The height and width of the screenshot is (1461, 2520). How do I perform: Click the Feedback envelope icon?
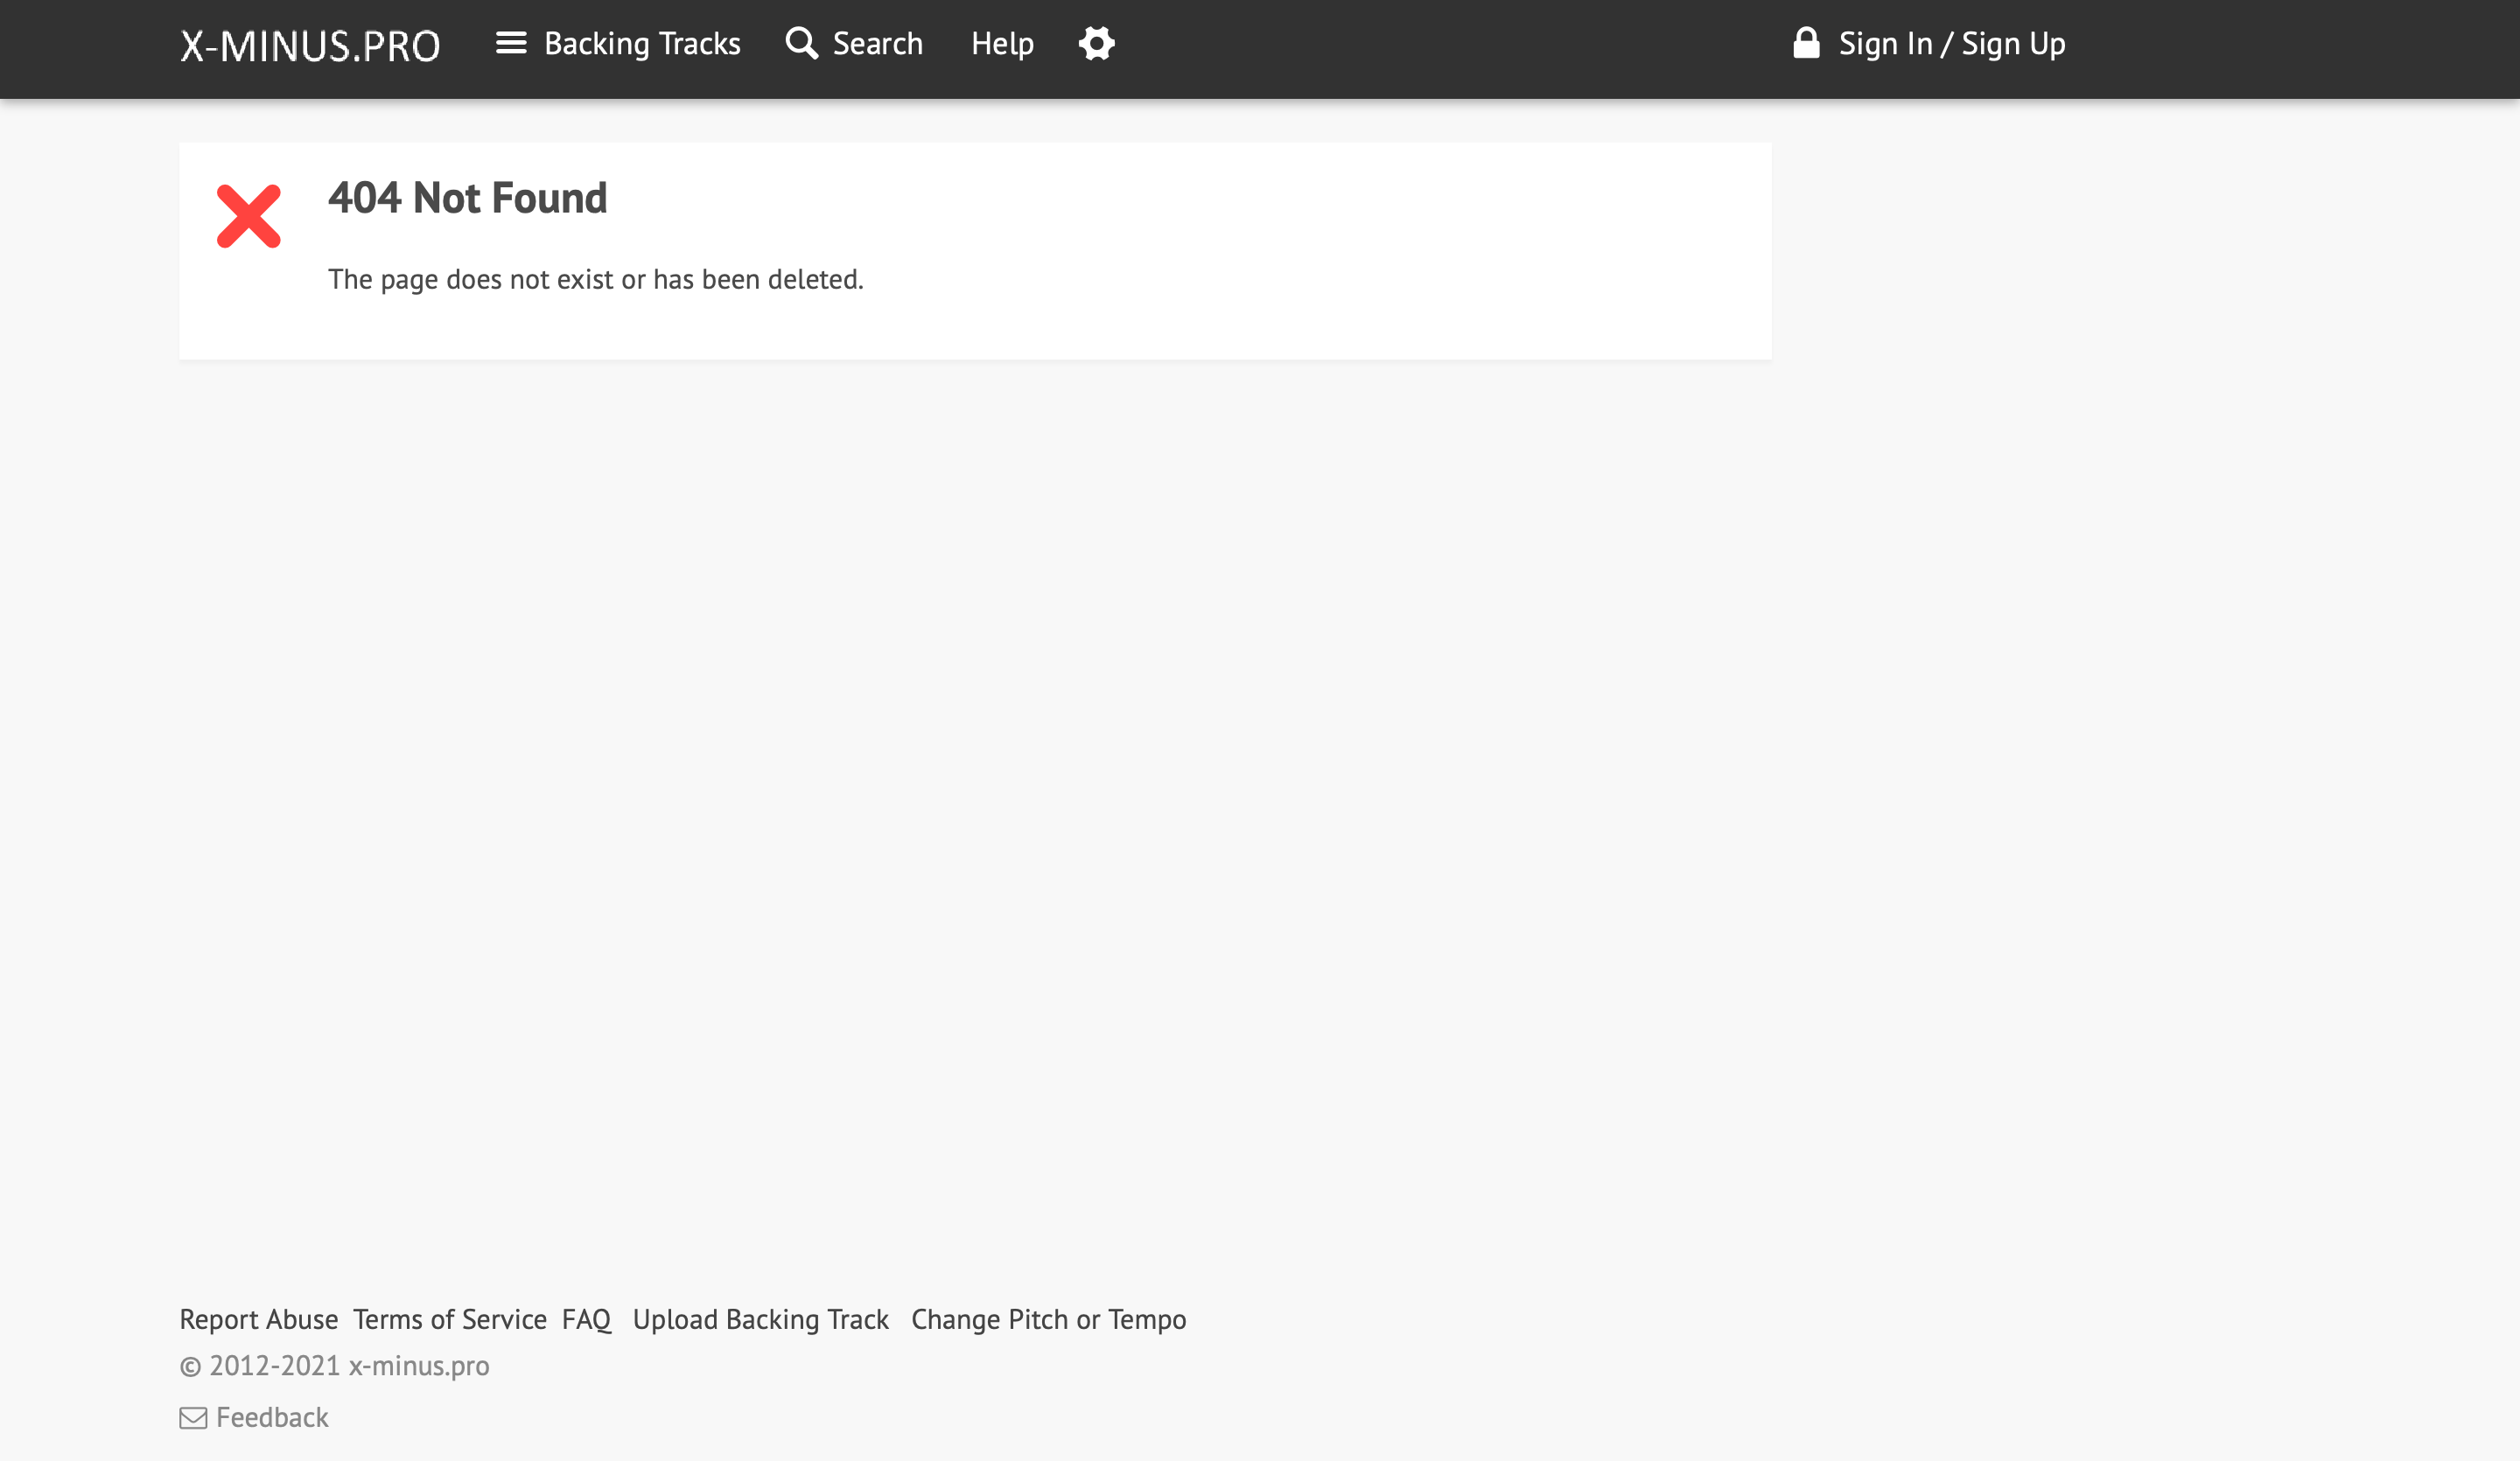coord(193,1417)
